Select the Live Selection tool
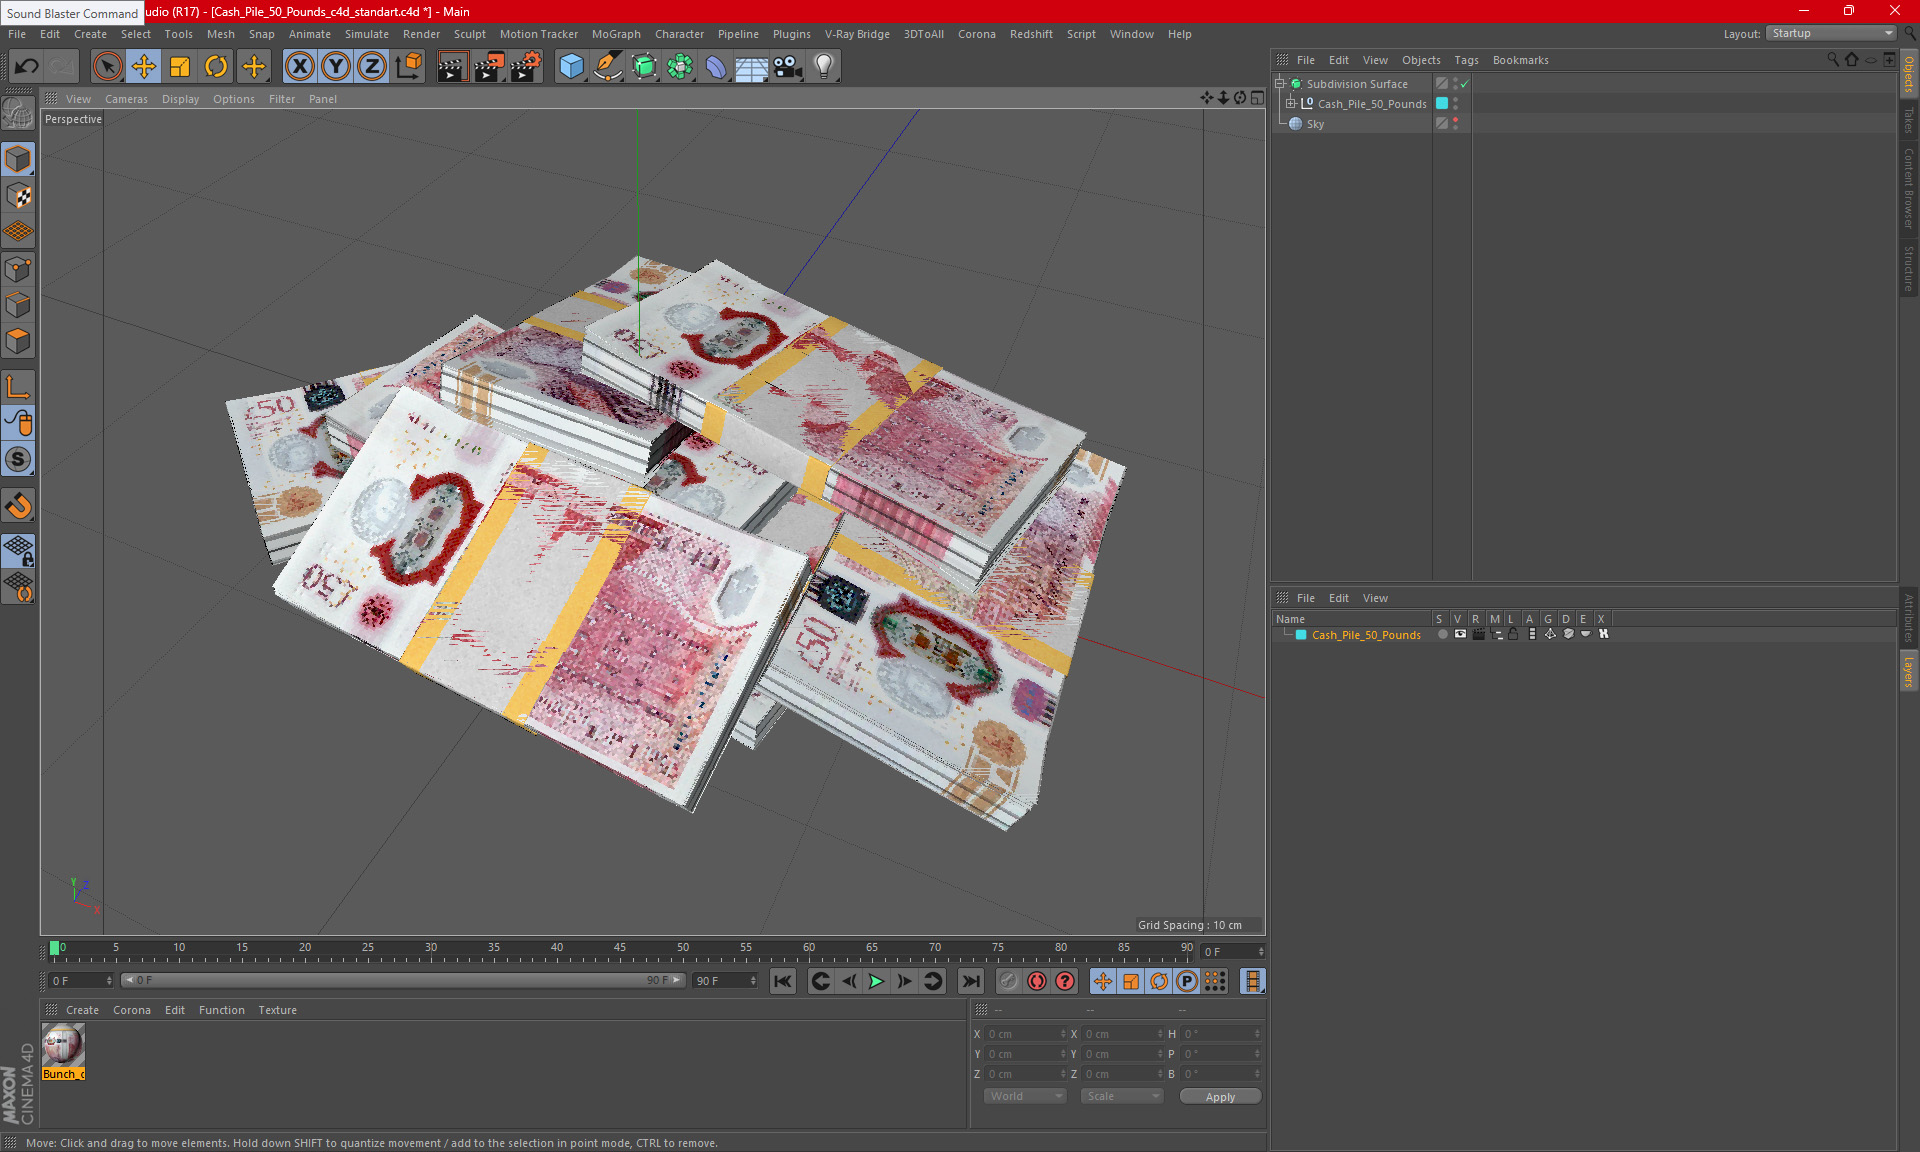Screen dimensions: 1920x1152 pos(107,67)
